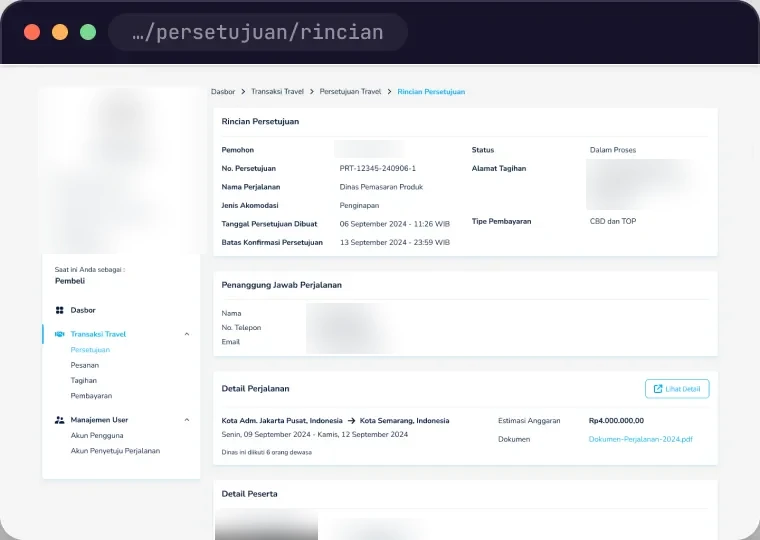The image size is (760, 540).
Task: Click approval number PRT-12345-240906-1
Action: point(378,169)
